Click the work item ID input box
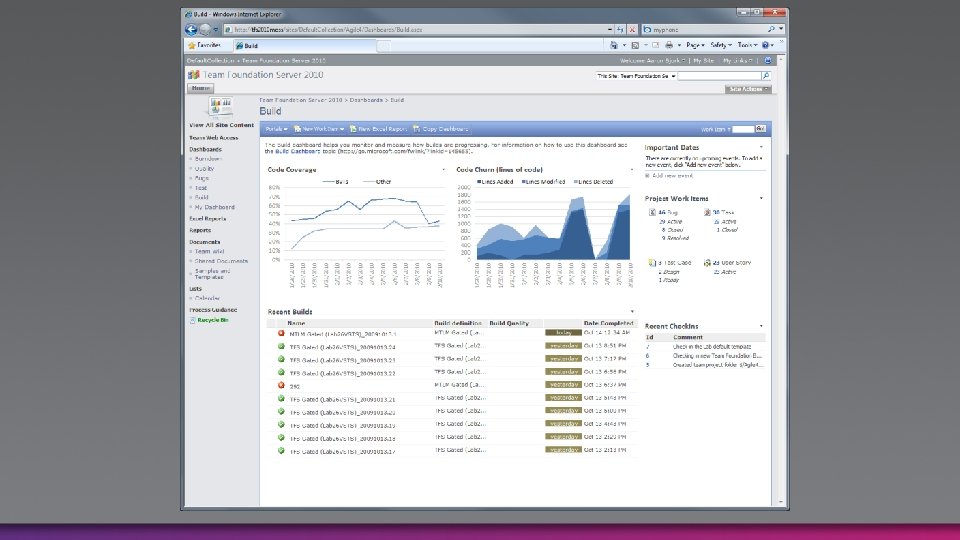 743,129
